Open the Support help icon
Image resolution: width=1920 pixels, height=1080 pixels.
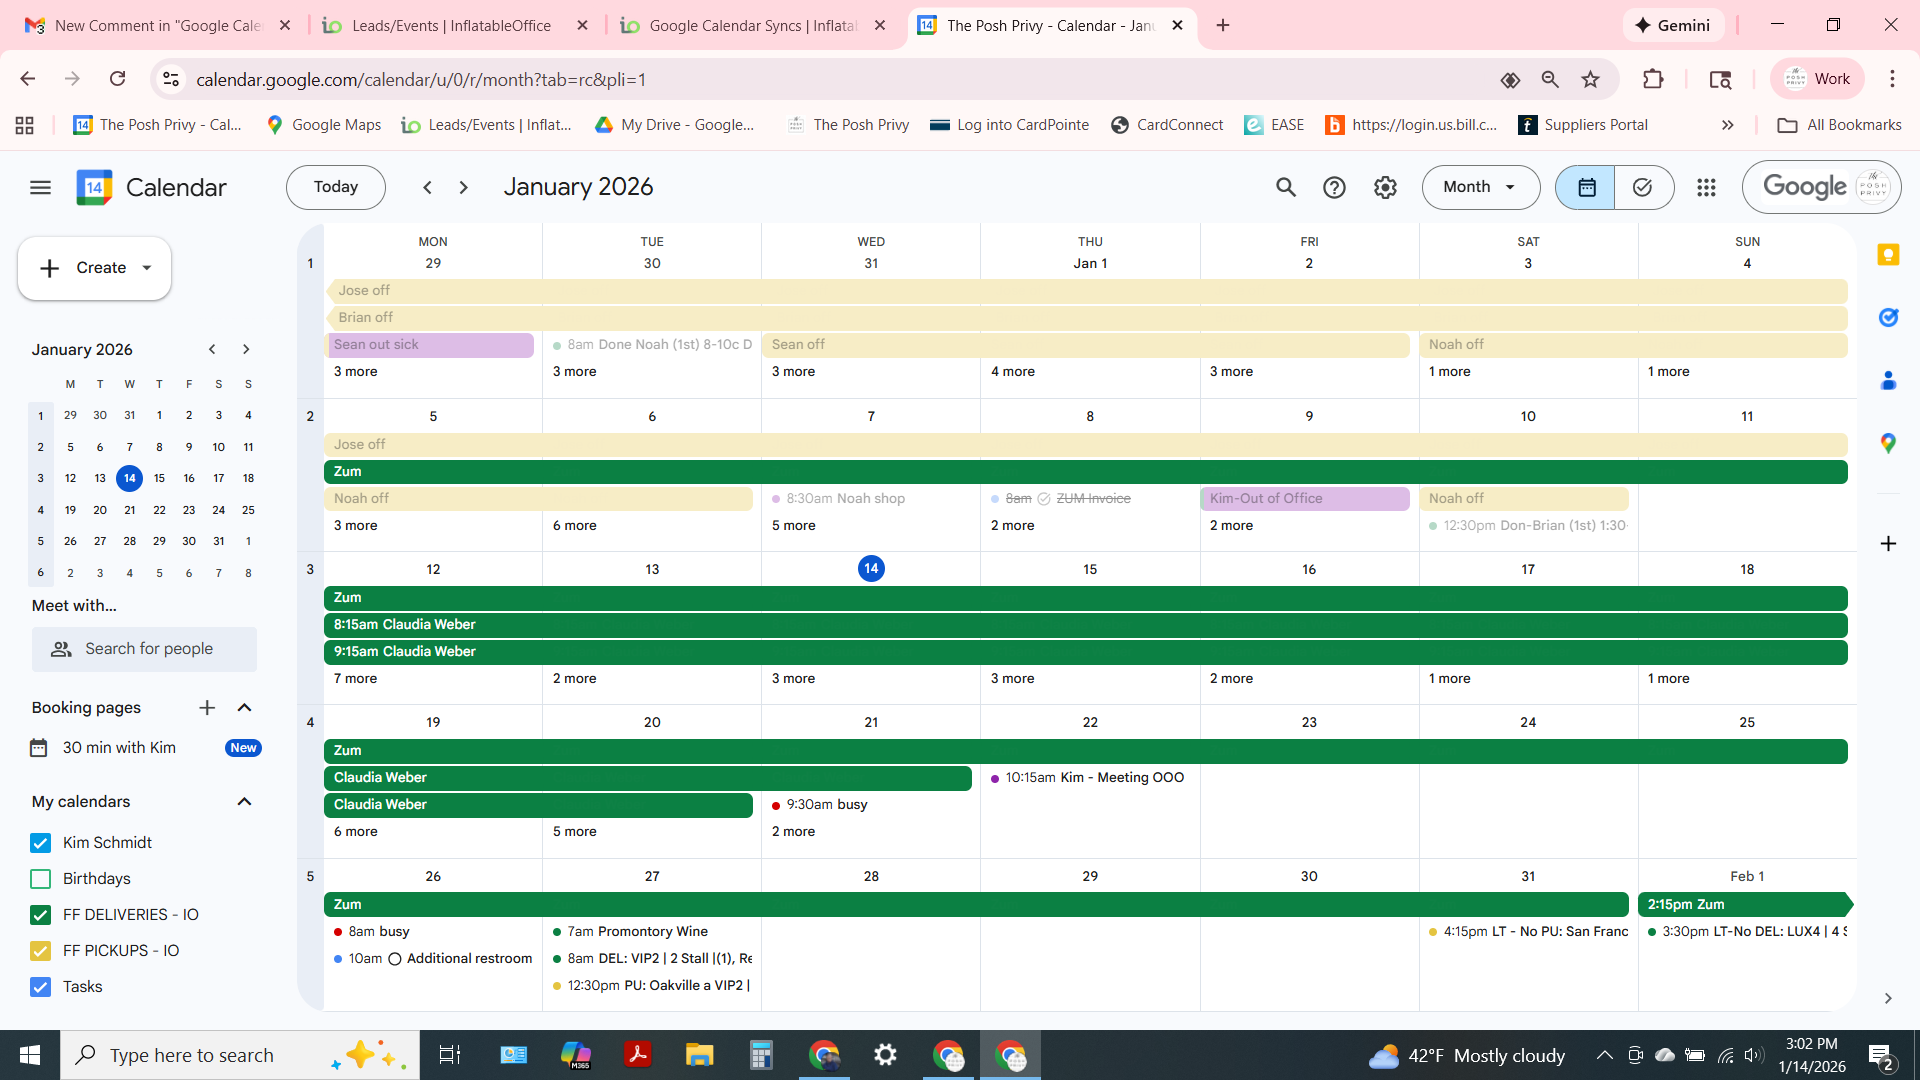(1334, 187)
